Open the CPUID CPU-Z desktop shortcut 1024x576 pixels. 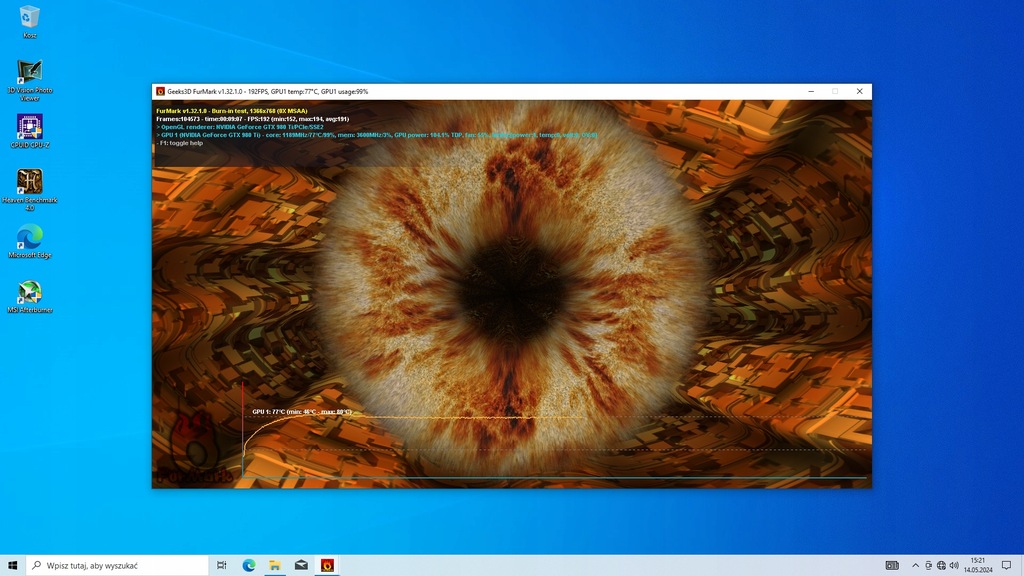click(30, 128)
